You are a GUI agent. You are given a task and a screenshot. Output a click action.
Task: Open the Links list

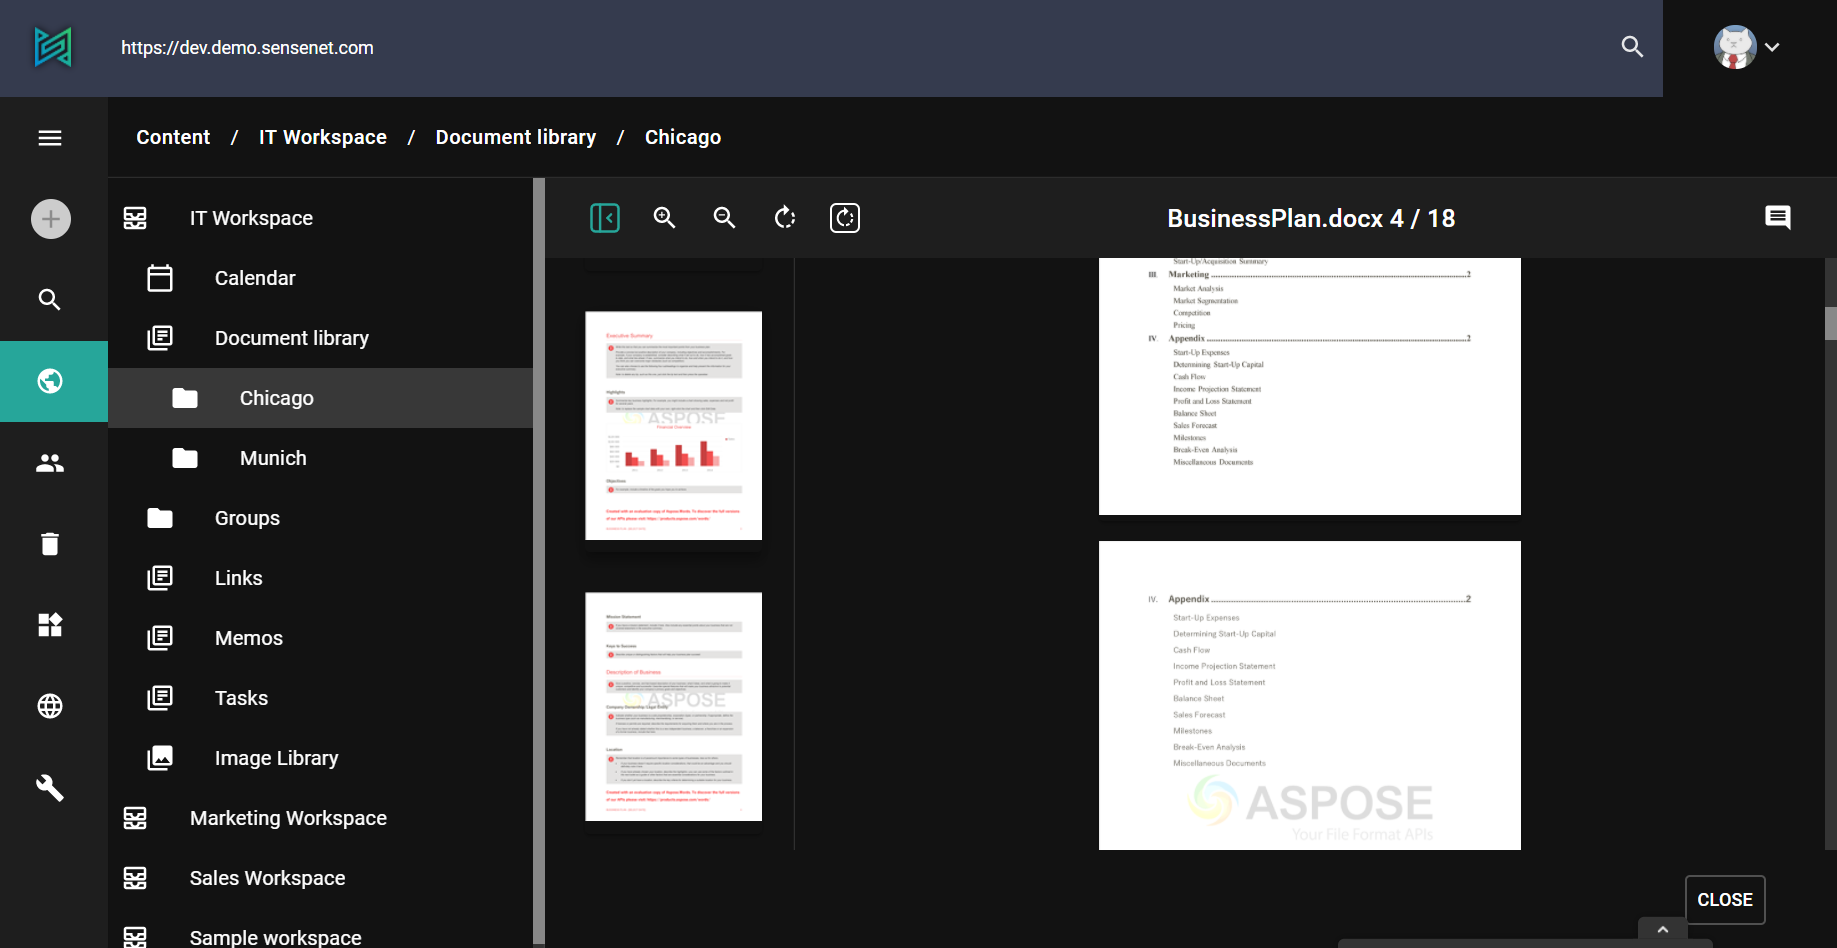click(320, 578)
